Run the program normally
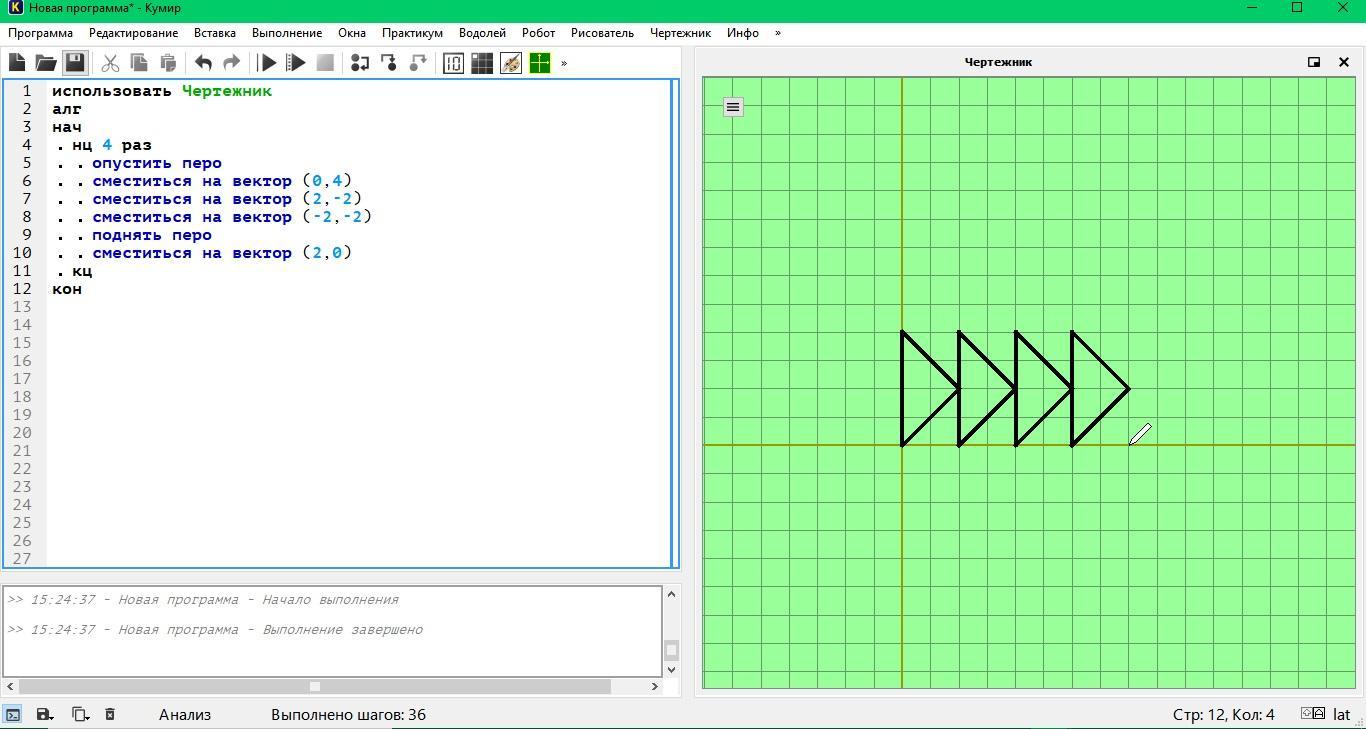Image resolution: width=1366 pixels, height=729 pixels. [x=267, y=63]
